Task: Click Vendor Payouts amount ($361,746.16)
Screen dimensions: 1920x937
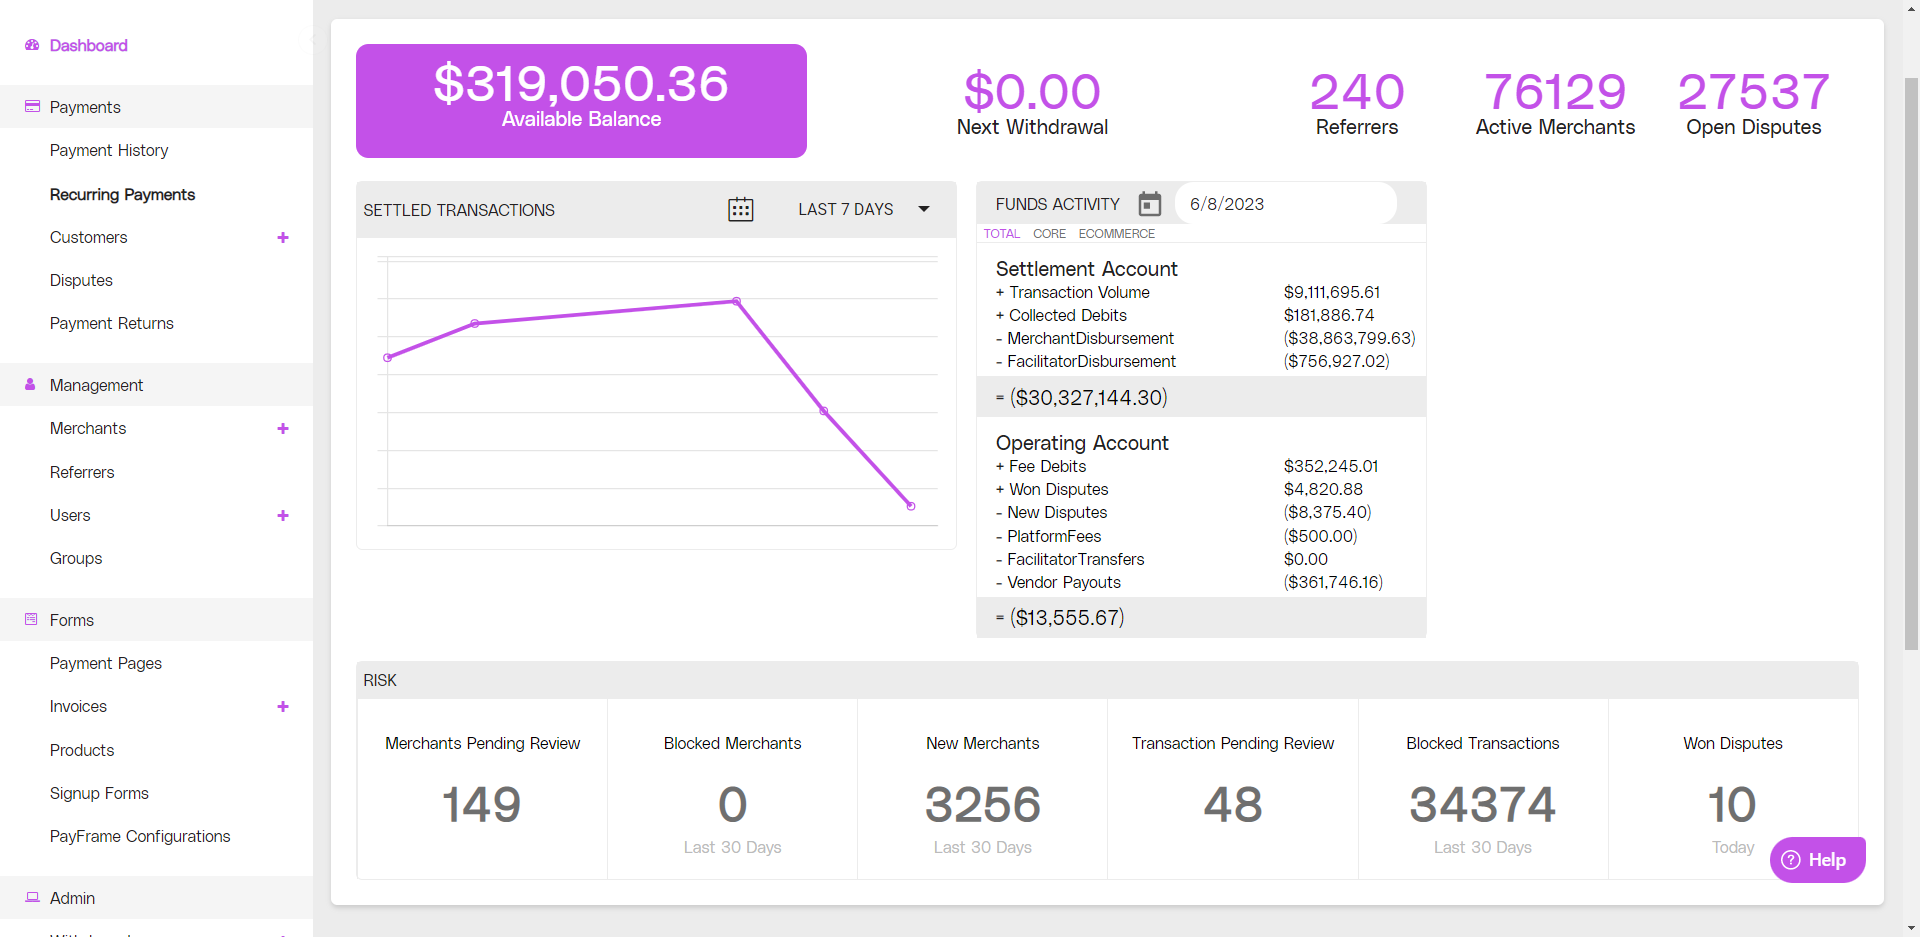Action: coord(1333,582)
